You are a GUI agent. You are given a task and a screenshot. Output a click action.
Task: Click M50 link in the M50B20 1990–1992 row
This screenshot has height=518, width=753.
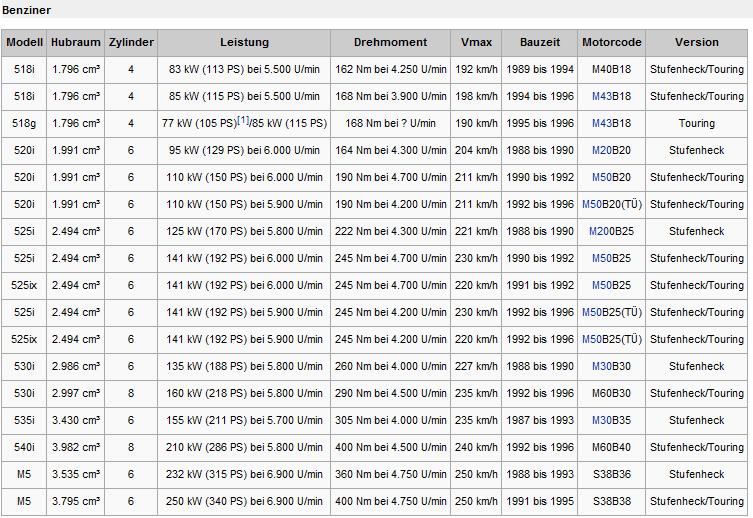601,177
